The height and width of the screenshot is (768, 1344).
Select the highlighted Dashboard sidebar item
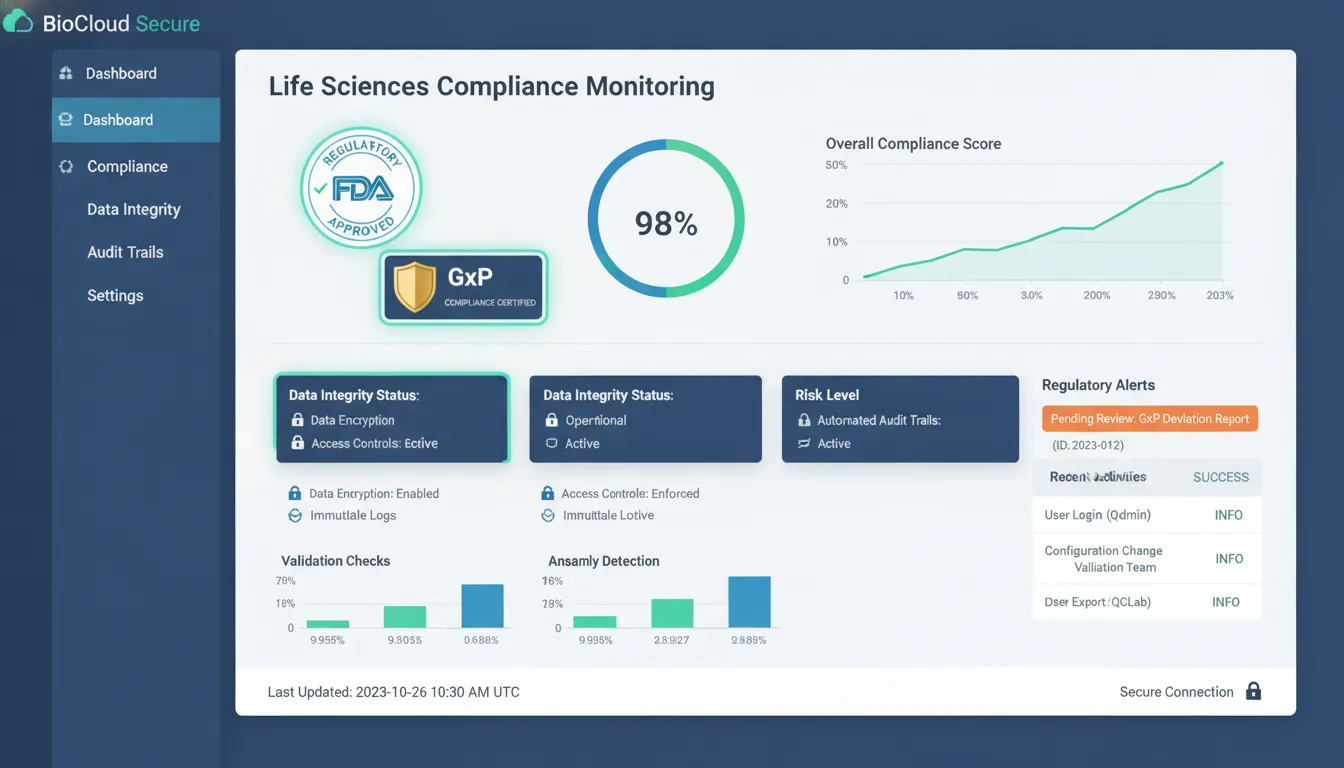pos(136,120)
